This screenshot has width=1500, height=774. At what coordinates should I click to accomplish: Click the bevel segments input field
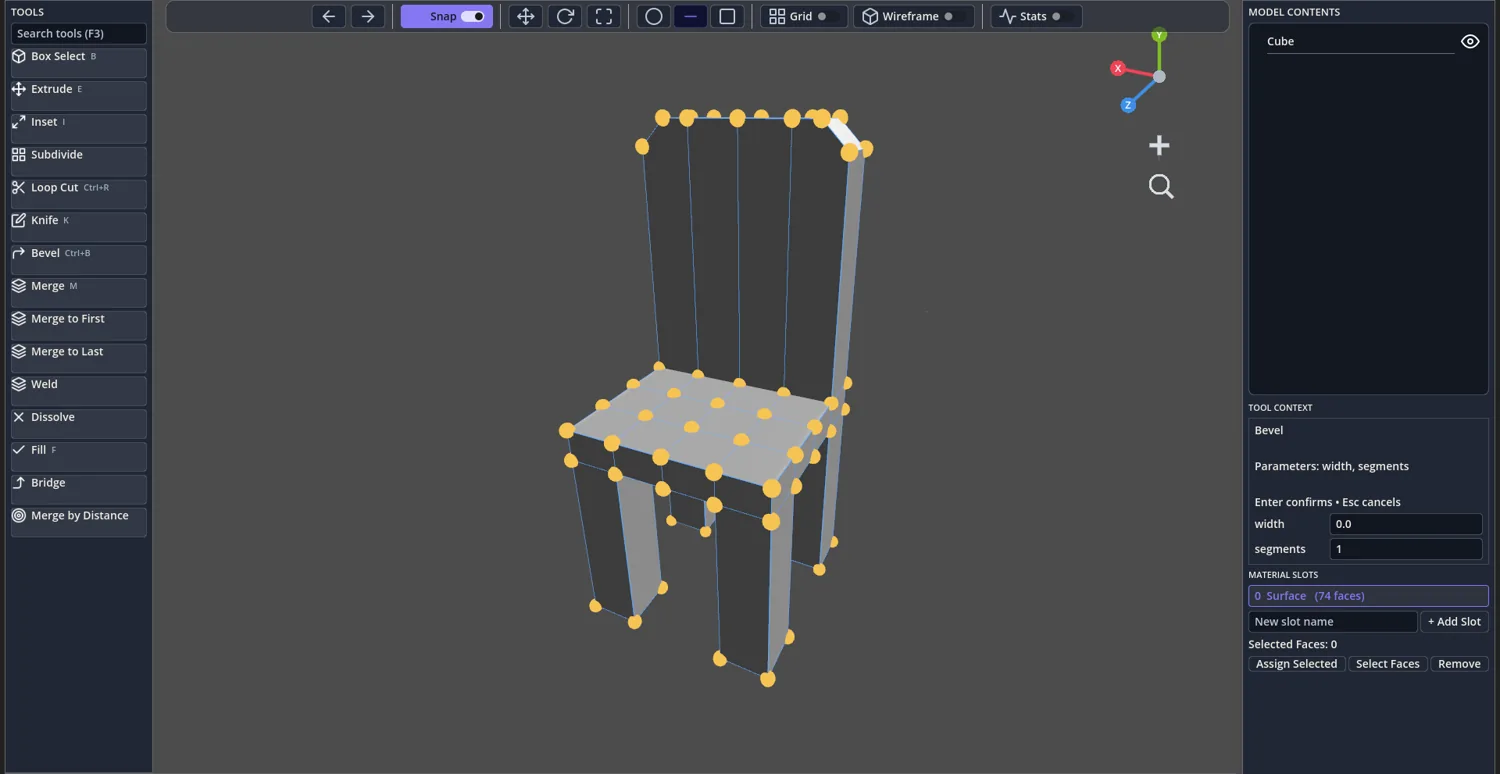[x=1406, y=549]
